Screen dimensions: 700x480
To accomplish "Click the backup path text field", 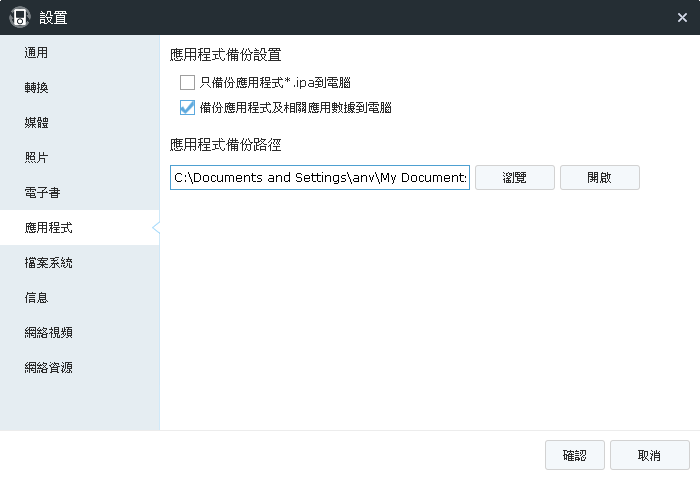I will click(319, 178).
